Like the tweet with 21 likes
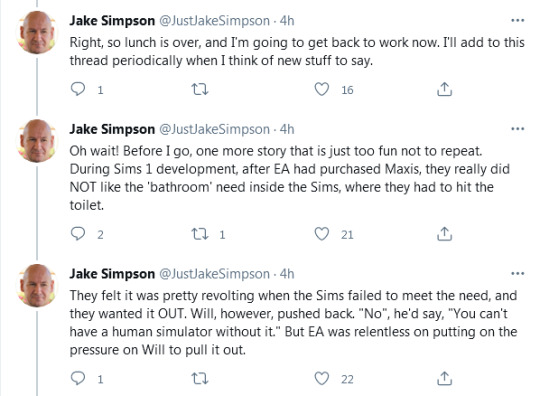This screenshot has width=540, height=396. [x=322, y=234]
